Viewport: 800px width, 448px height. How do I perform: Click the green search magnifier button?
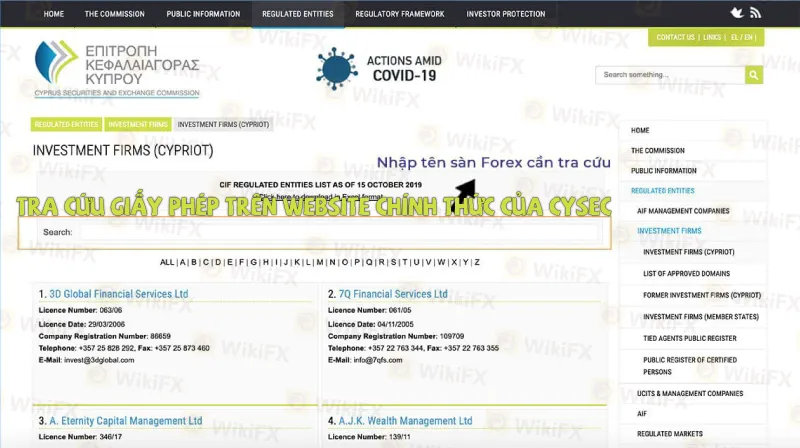tap(754, 75)
